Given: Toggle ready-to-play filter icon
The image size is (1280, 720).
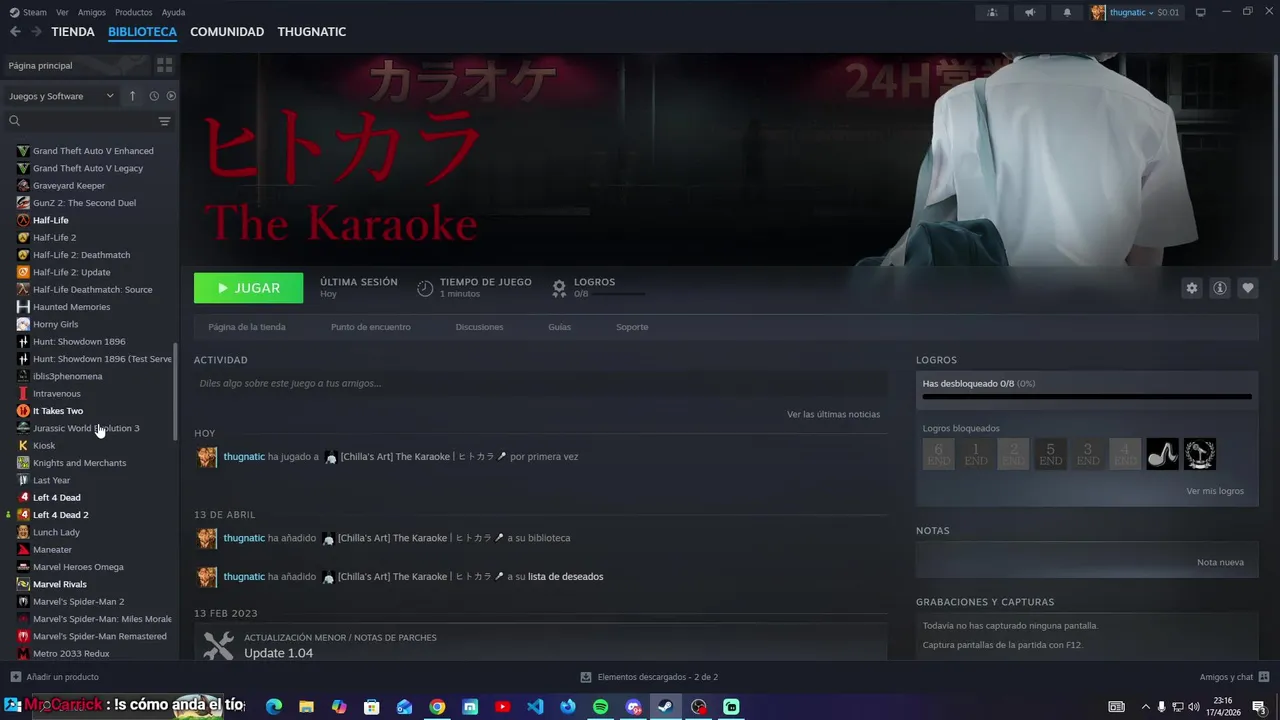Looking at the screenshot, I should 171,96.
